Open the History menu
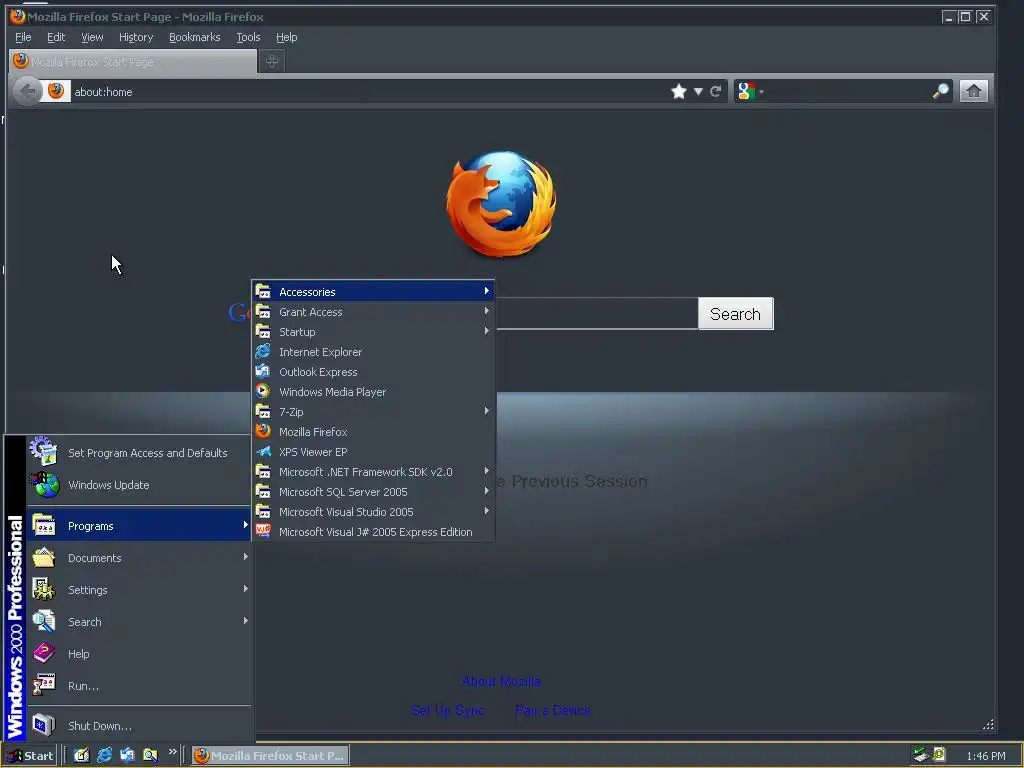Screen dimensions: 1024x768 pos(136,37)
